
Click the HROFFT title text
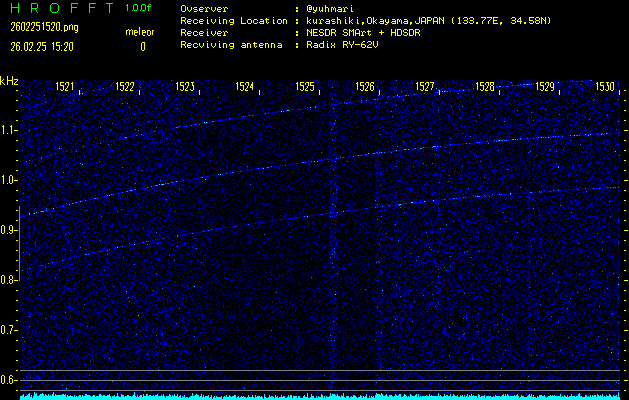59,8
